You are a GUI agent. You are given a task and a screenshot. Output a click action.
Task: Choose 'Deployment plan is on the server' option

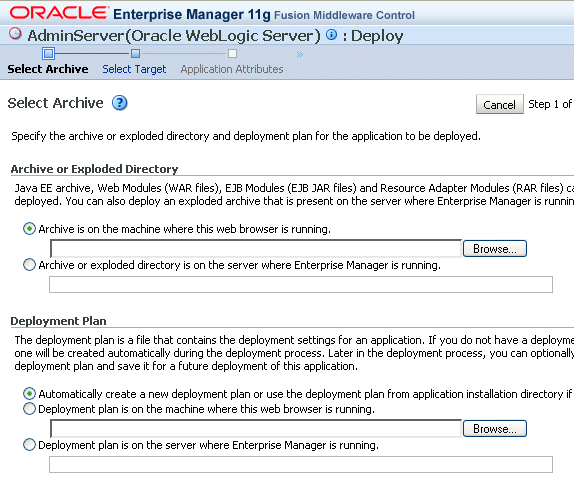click(29, 445)
